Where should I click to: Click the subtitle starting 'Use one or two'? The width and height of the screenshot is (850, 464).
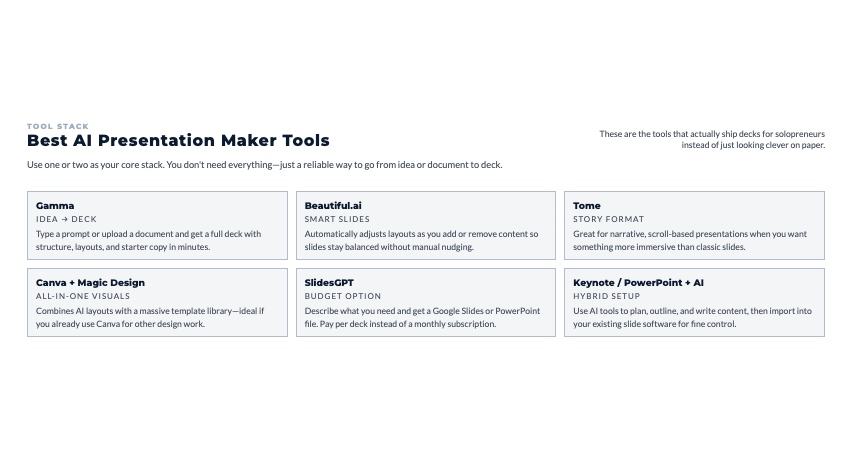coord(264,165)
